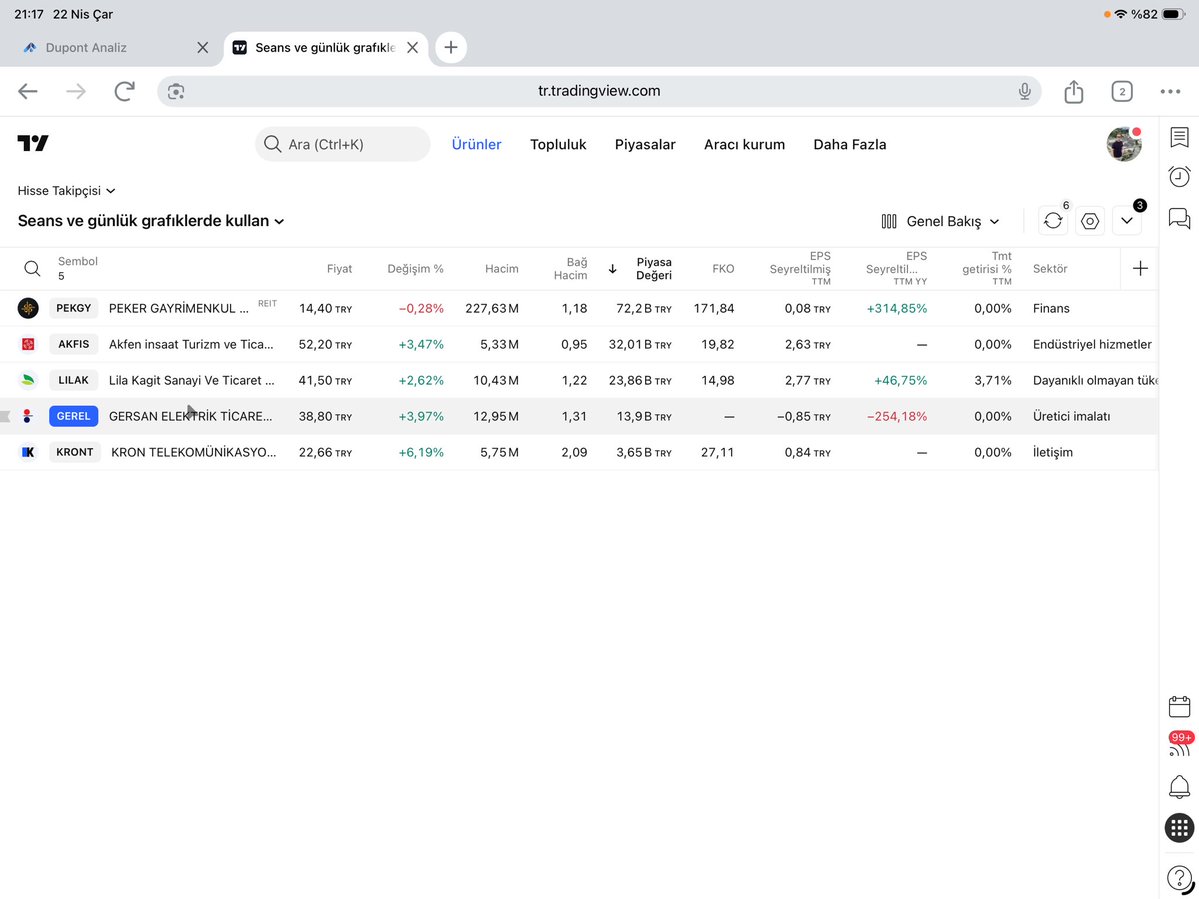Open the user profile avatar

pos(1123,144)
